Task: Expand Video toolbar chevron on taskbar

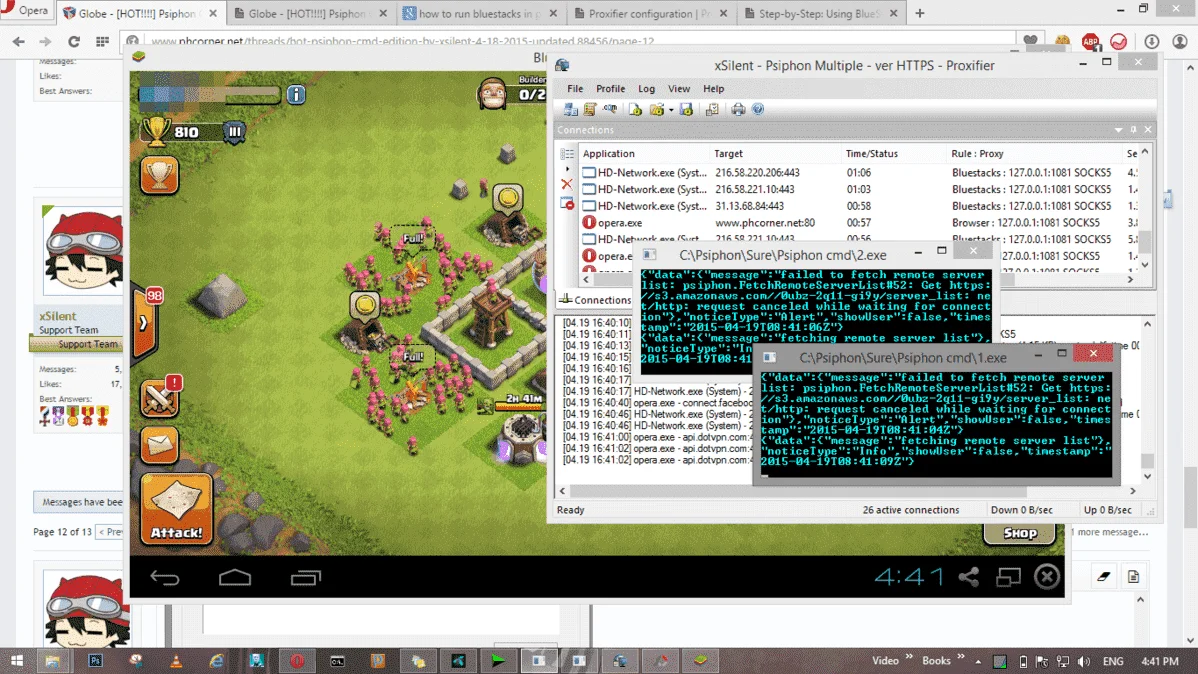Action: 909,657
